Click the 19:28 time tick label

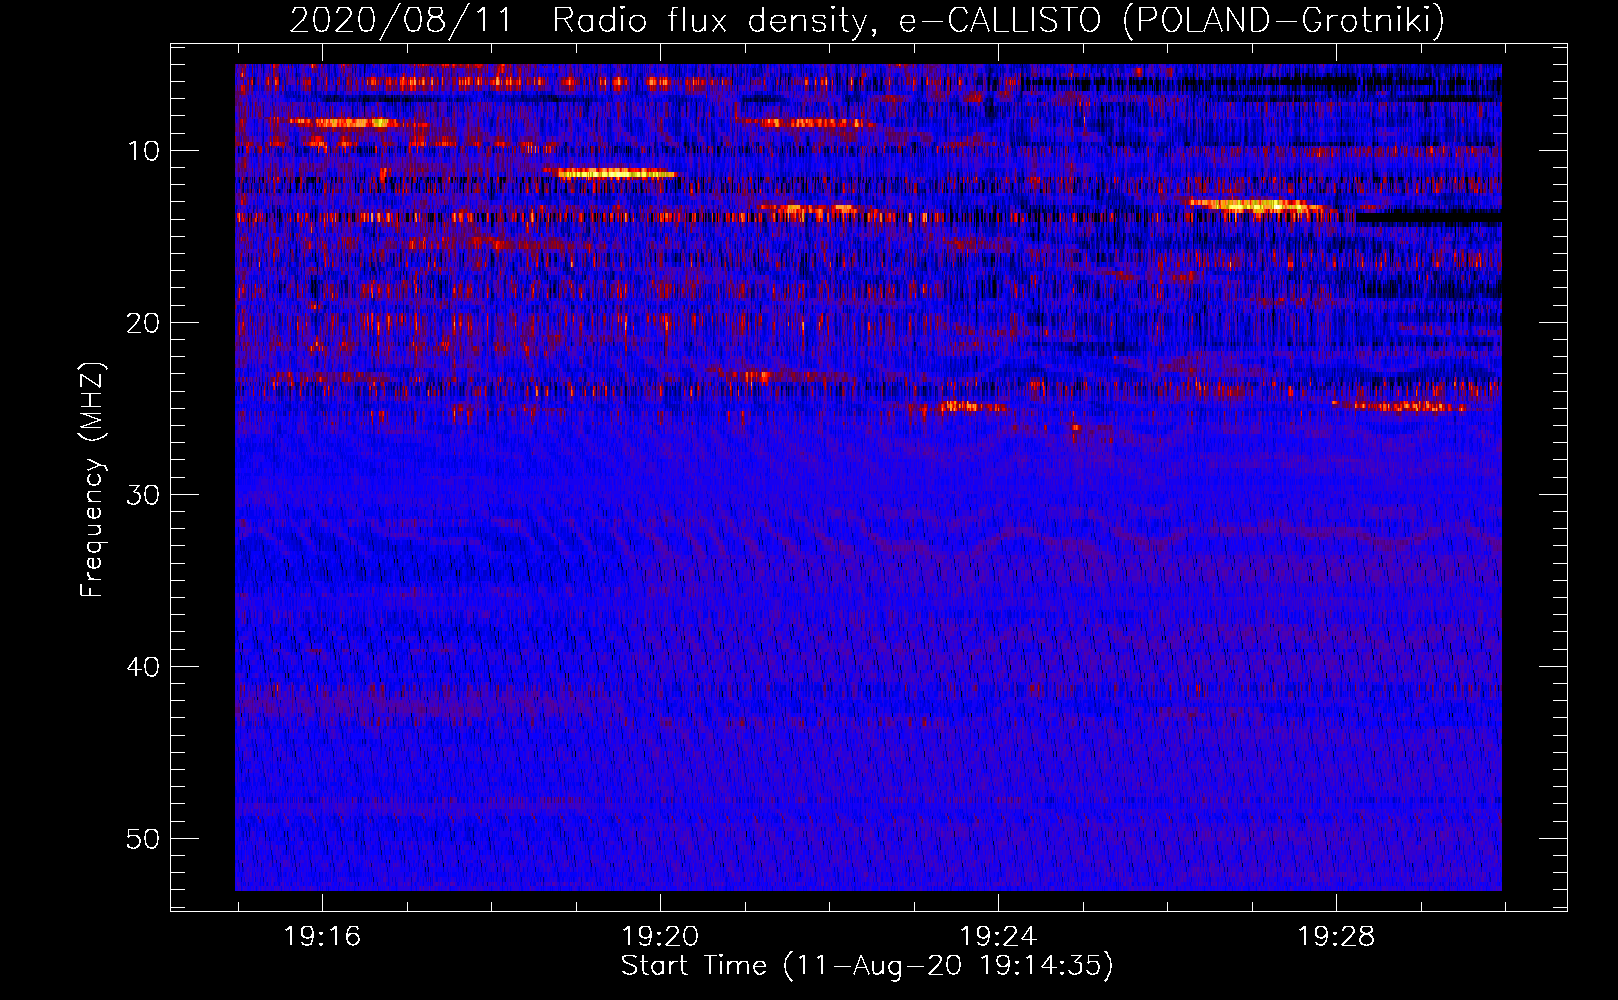[1336, 937]
